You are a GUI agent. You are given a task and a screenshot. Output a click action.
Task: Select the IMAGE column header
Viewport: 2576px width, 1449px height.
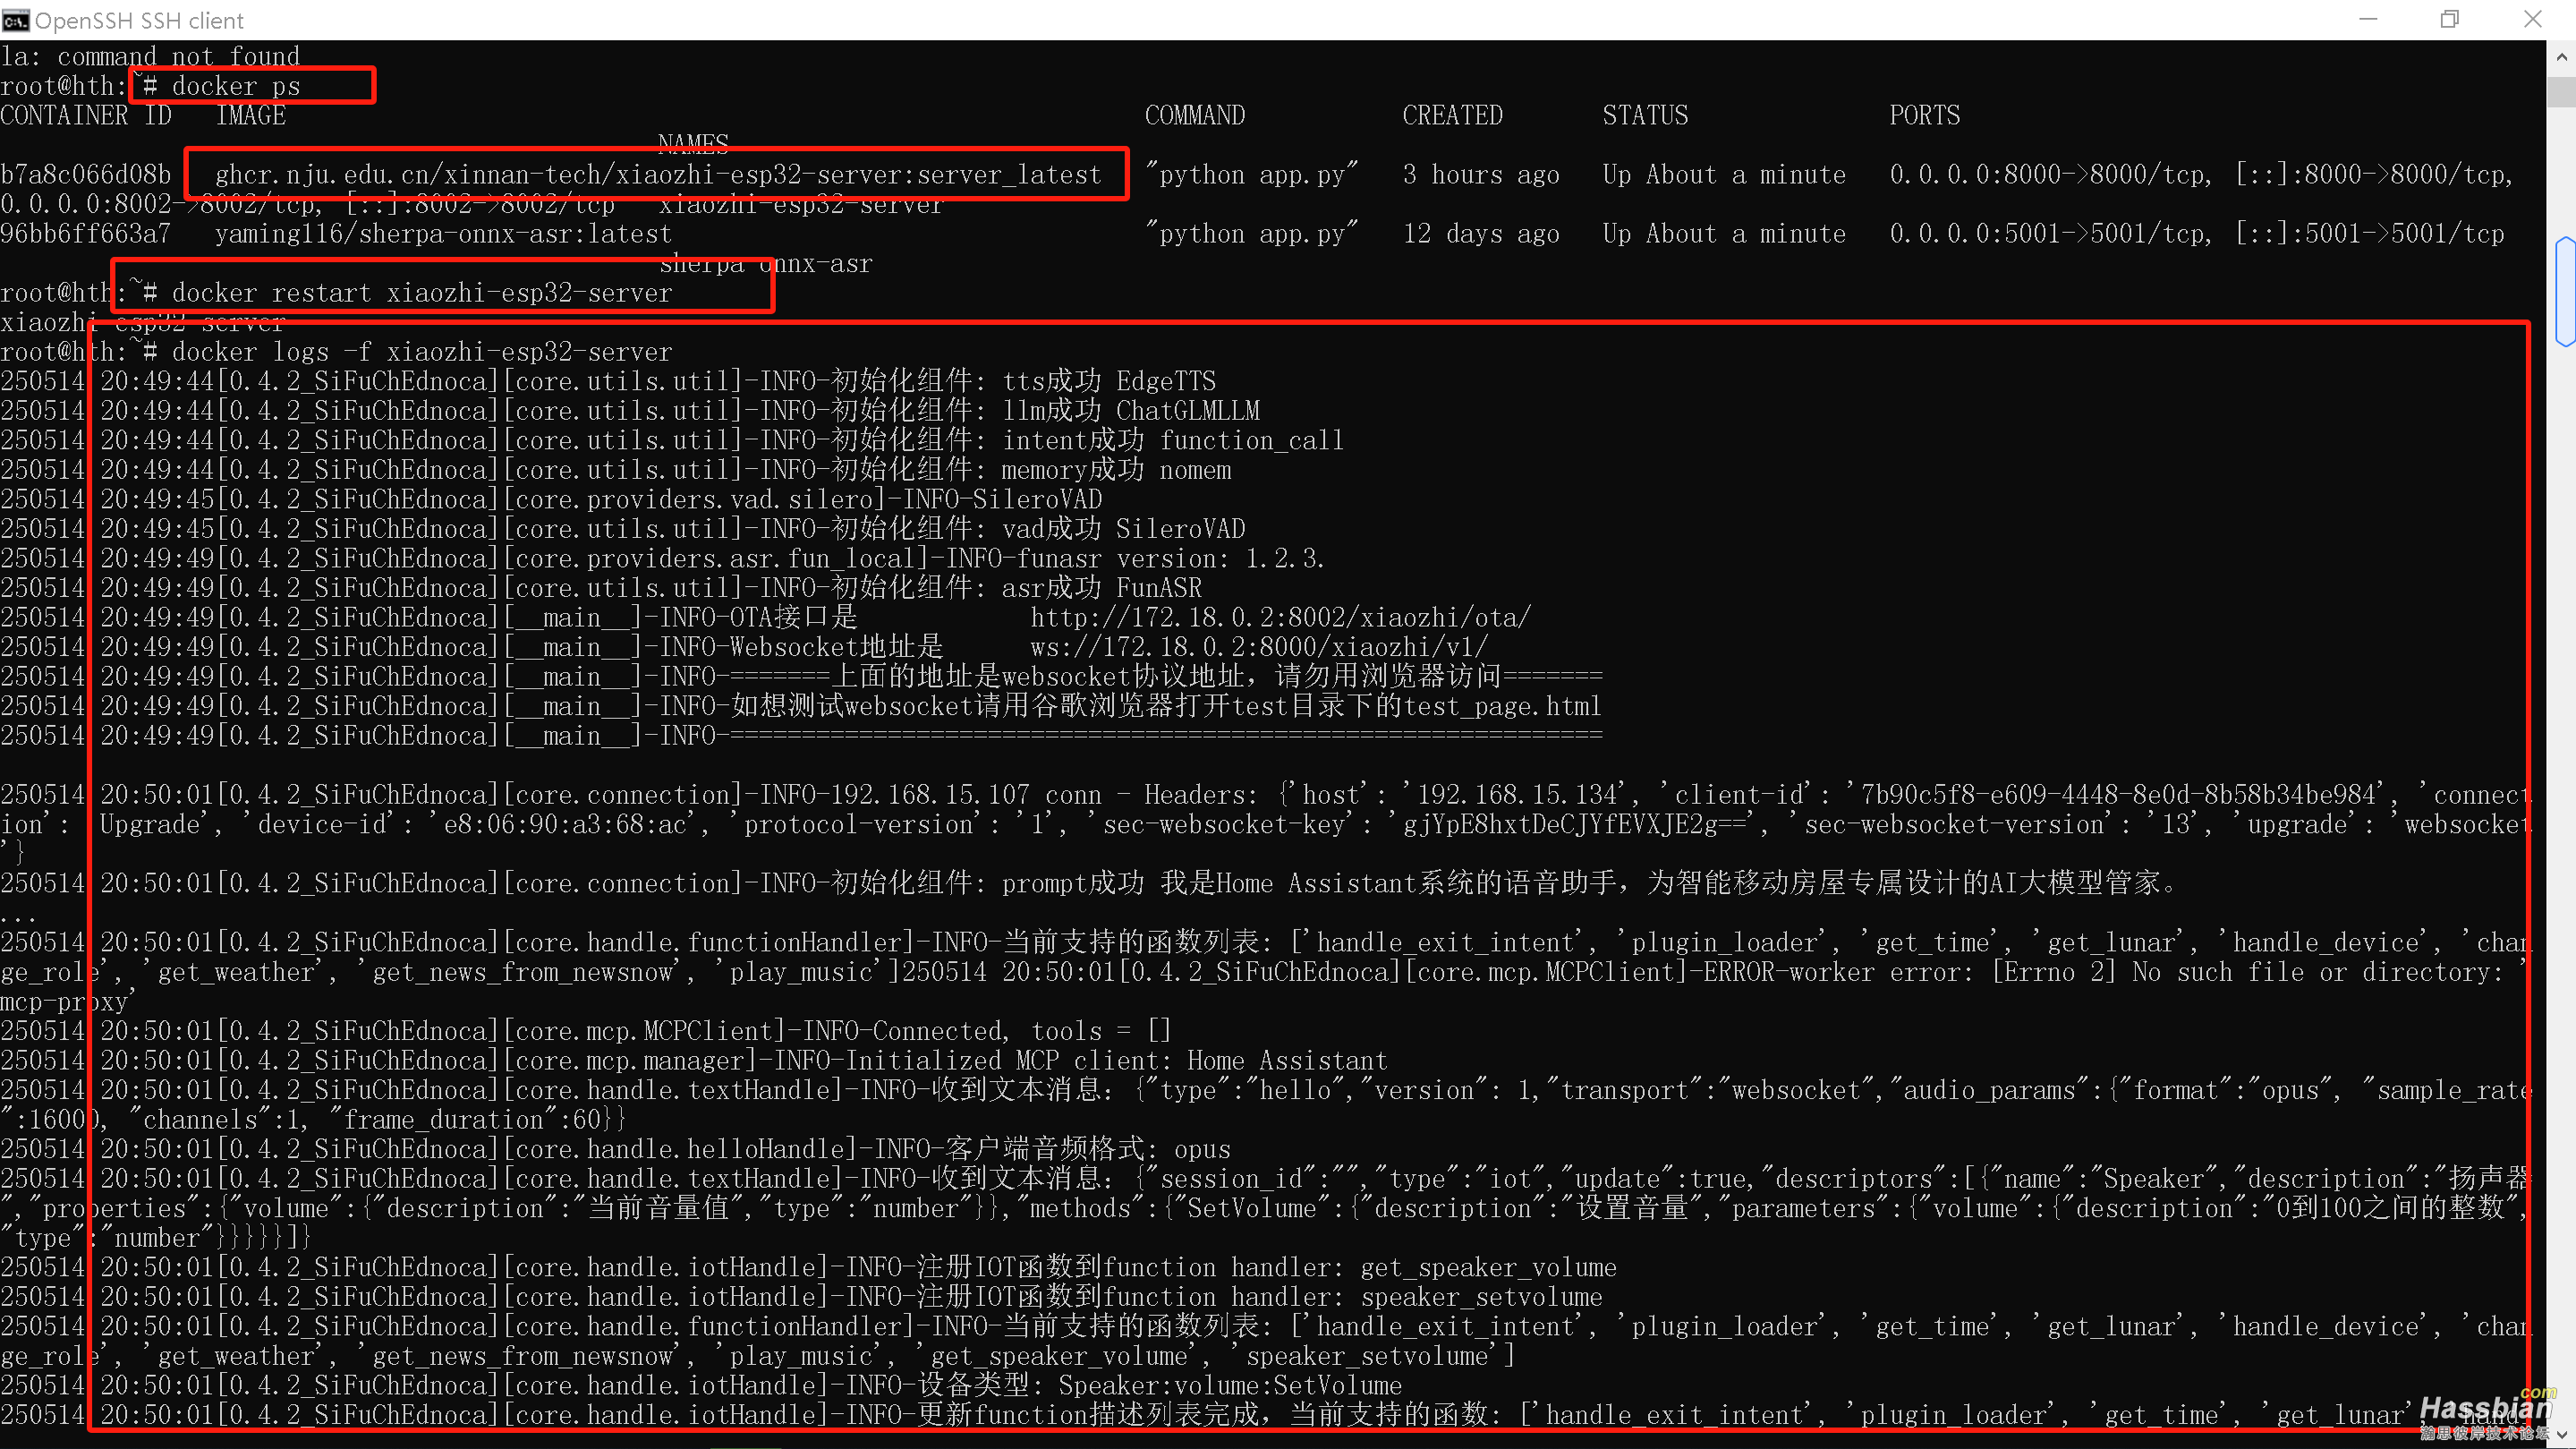[251, 116]
